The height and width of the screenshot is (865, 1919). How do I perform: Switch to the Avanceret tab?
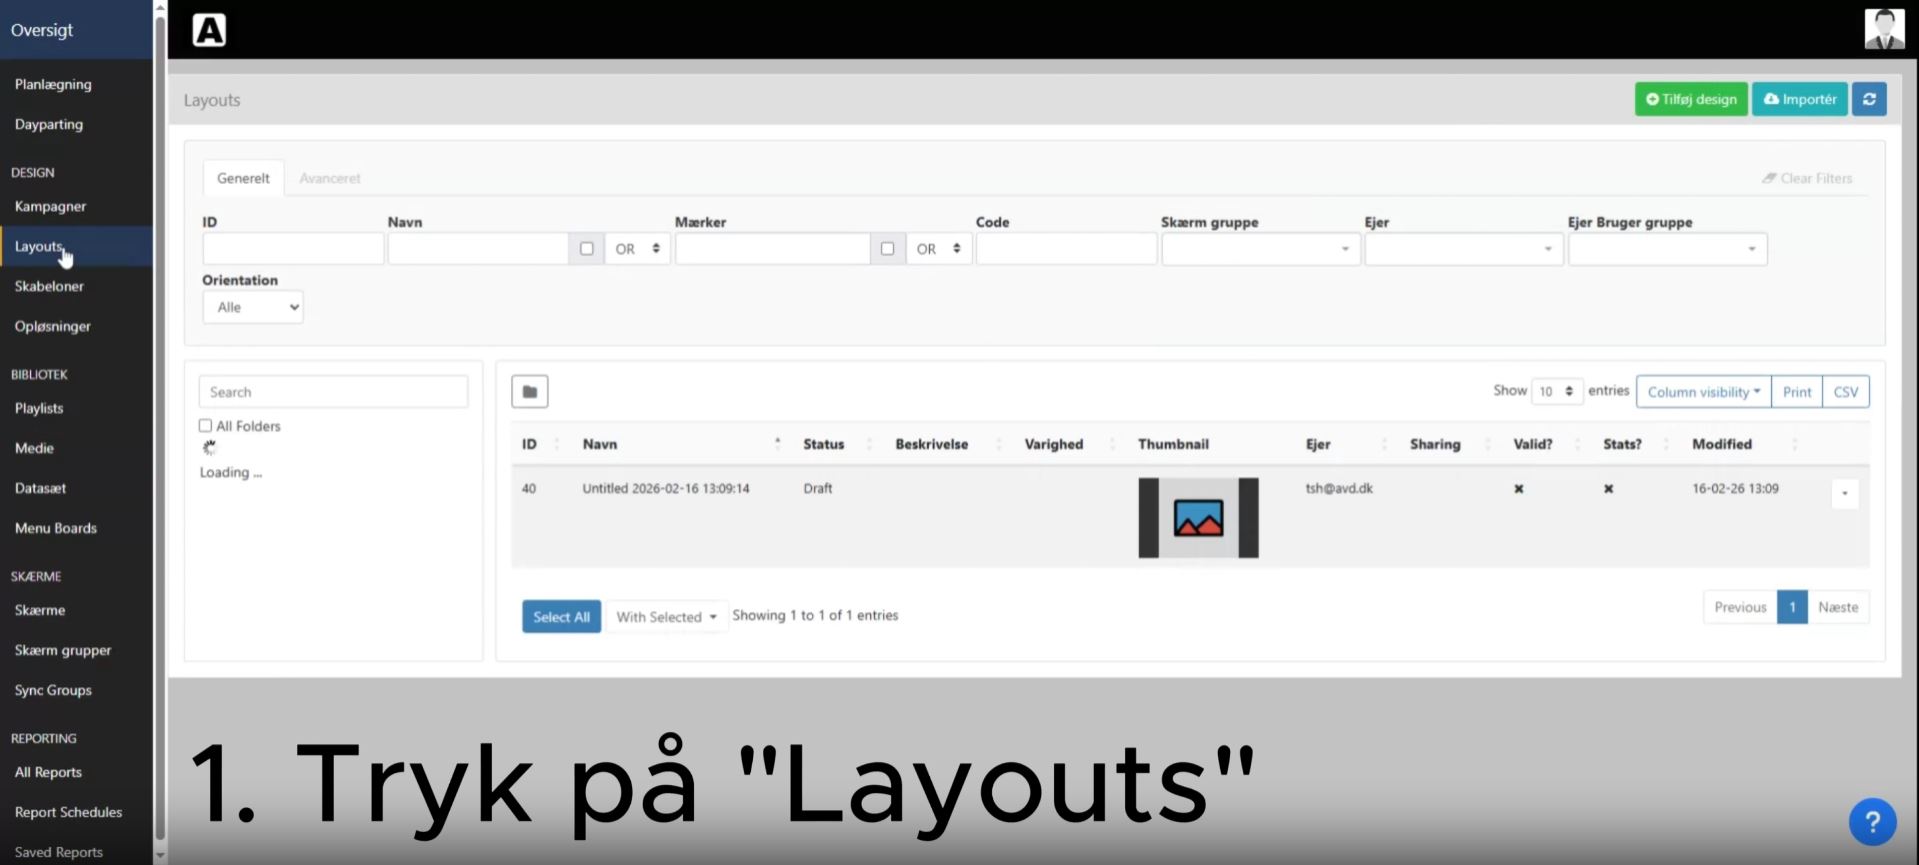[x=329, y=178]
